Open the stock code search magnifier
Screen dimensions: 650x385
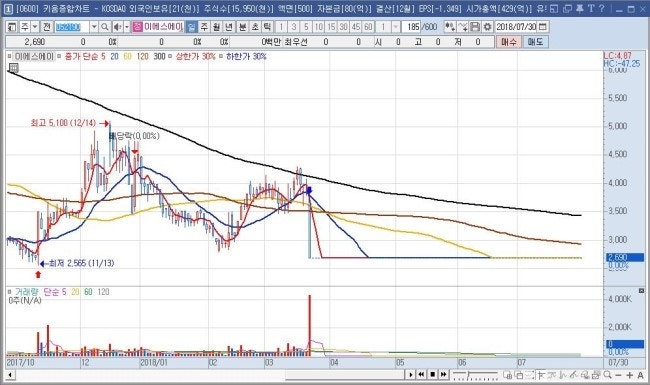pos(105,27)
